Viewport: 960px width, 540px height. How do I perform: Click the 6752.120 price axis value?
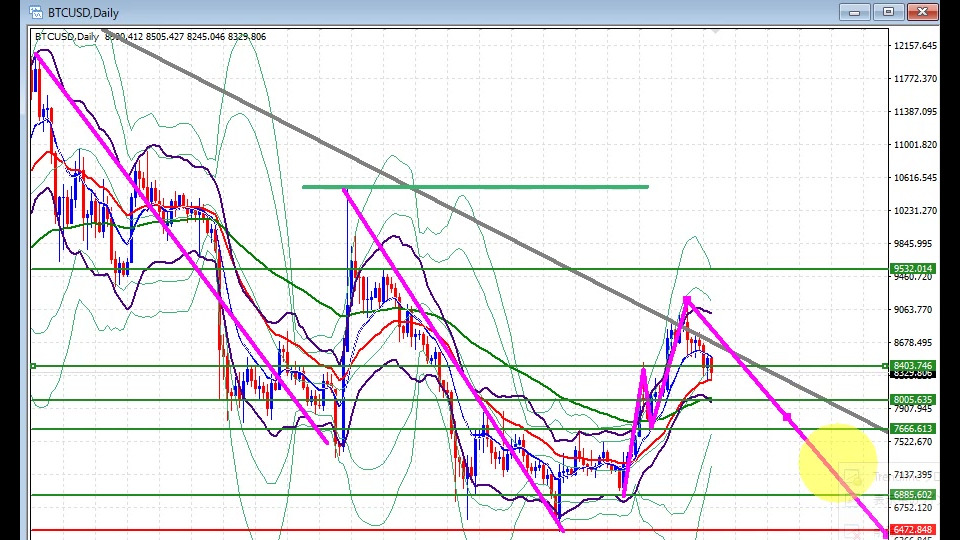(x=913, y=508)
